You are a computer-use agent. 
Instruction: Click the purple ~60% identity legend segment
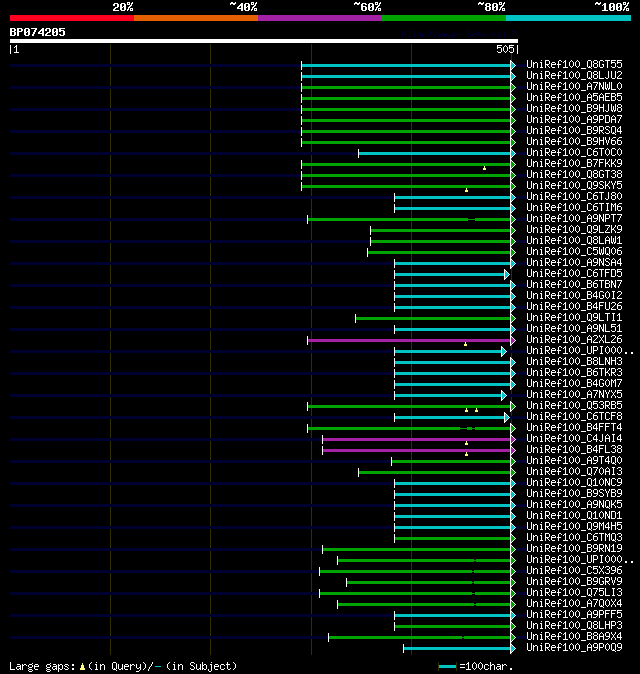pyautogui.click(x=320, y=18)
